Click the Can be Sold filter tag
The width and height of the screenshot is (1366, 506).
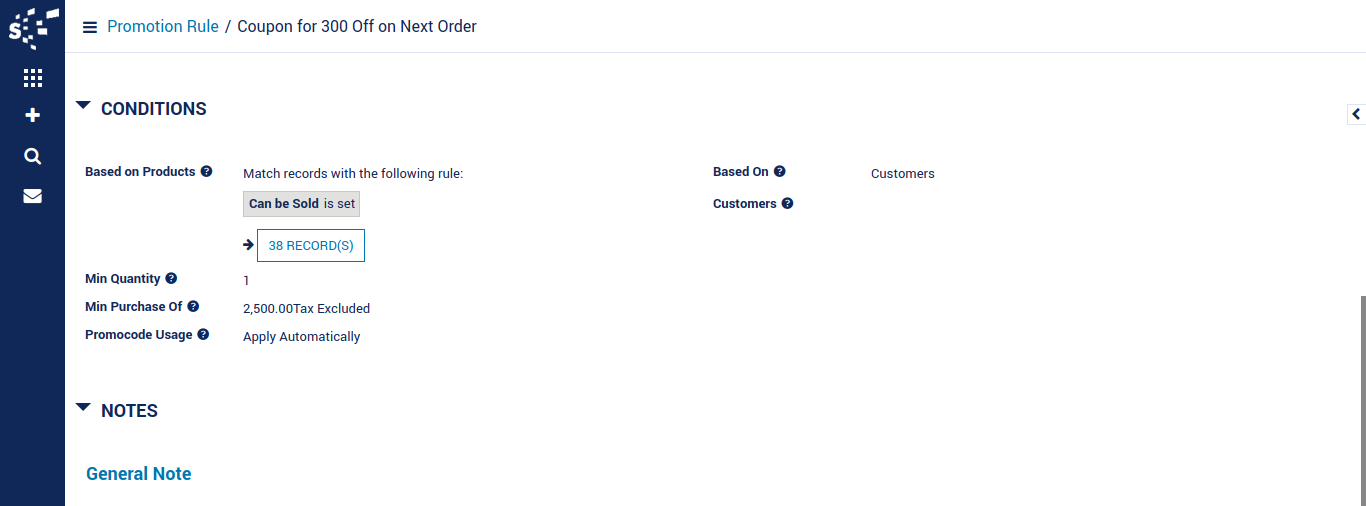point(301,204)
